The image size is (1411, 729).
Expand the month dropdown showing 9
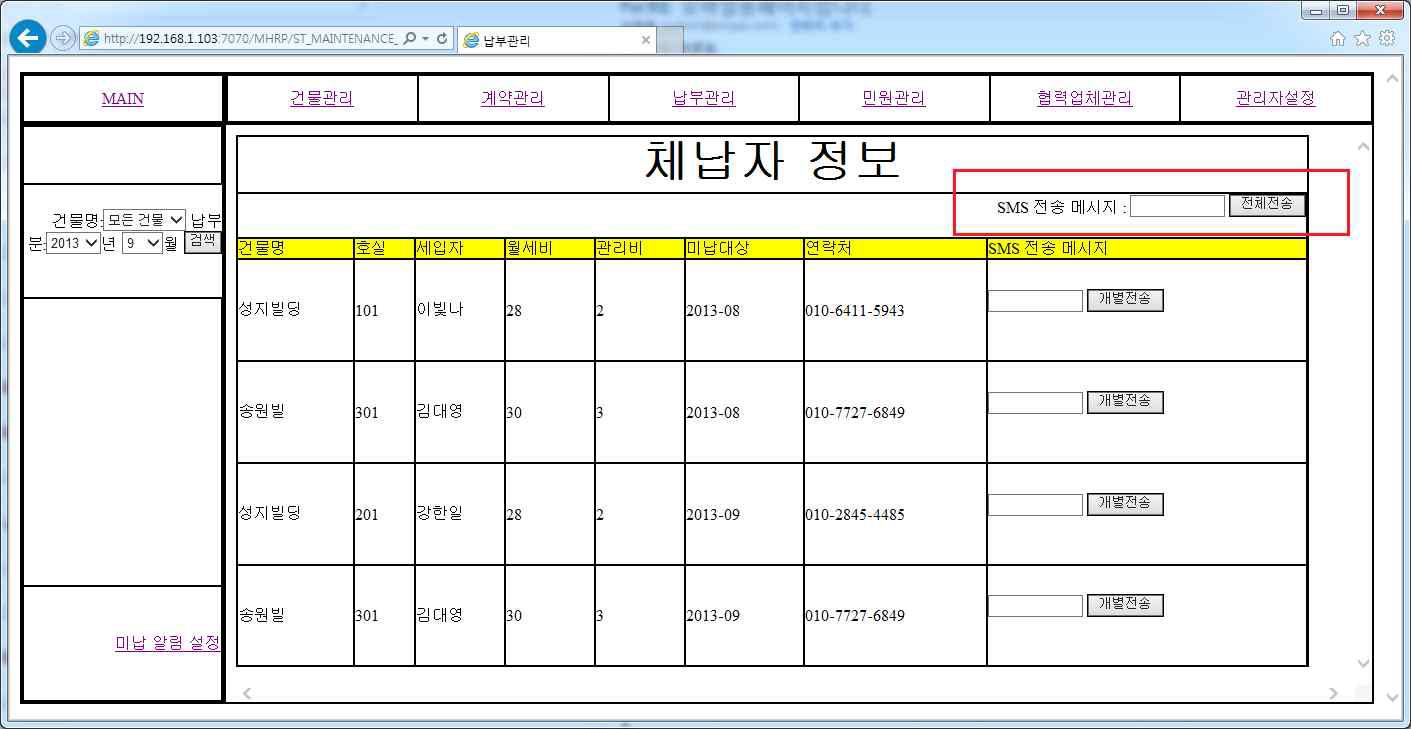[142, 243]
